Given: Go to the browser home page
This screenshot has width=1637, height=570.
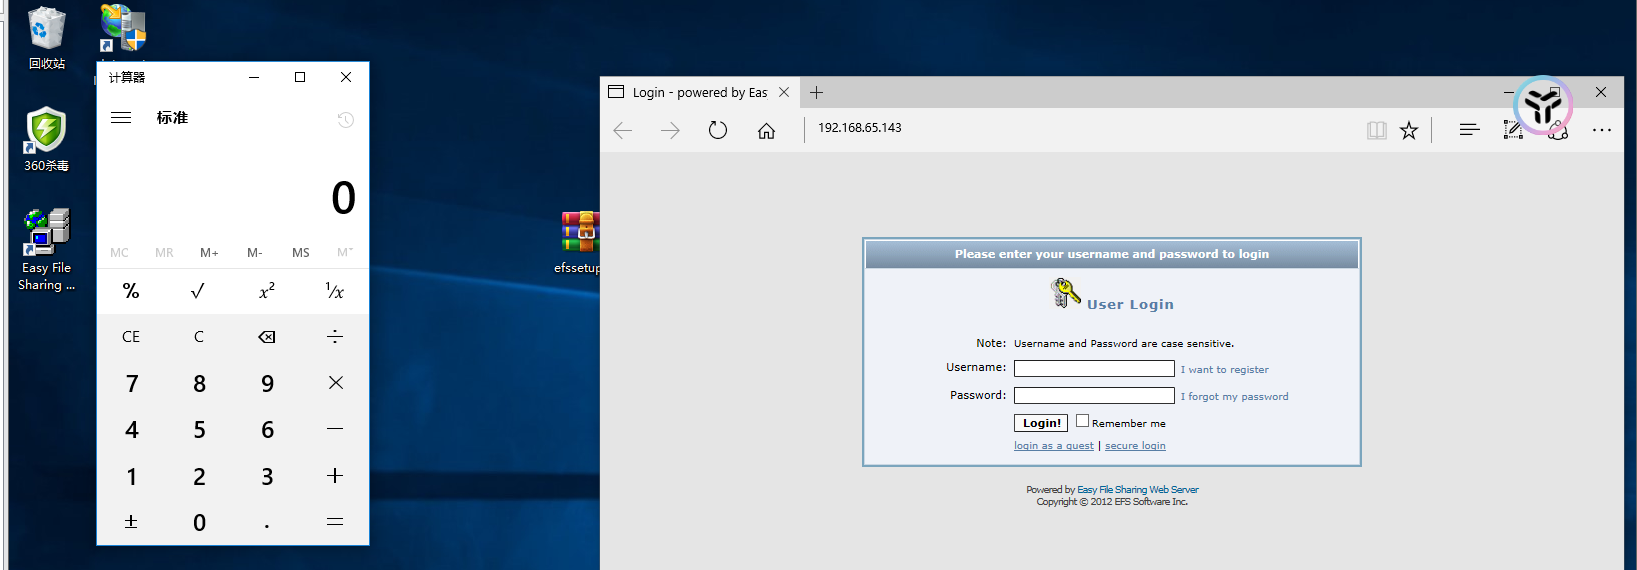Looking at the screenshot, I should click(x=766, y=130).
